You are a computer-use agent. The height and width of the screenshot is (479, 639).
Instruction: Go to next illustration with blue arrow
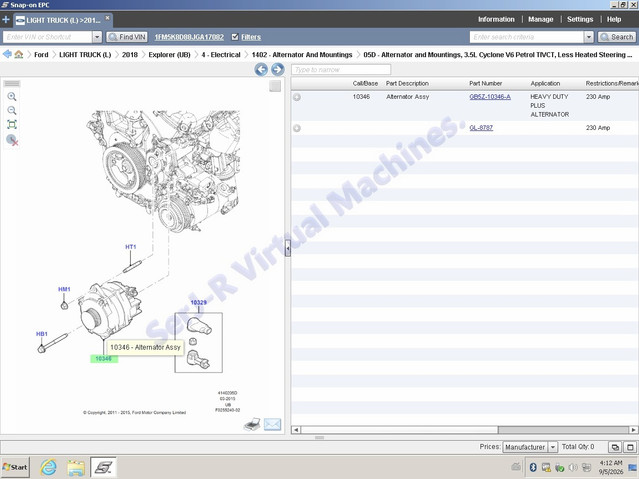tap(278, 70)
